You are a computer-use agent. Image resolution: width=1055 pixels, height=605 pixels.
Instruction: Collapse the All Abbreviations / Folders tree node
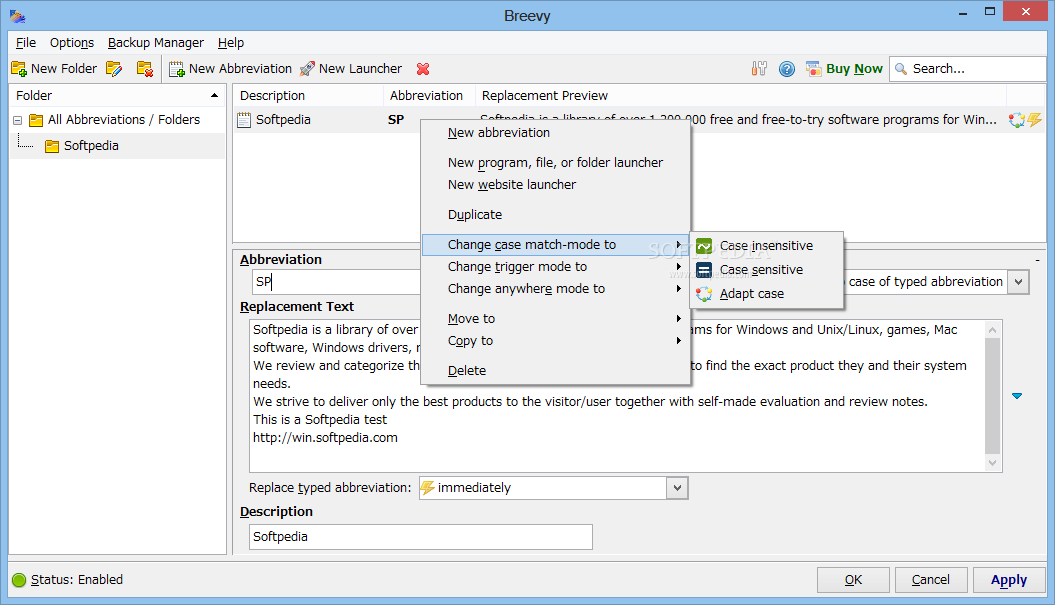[x=17, y=120]
